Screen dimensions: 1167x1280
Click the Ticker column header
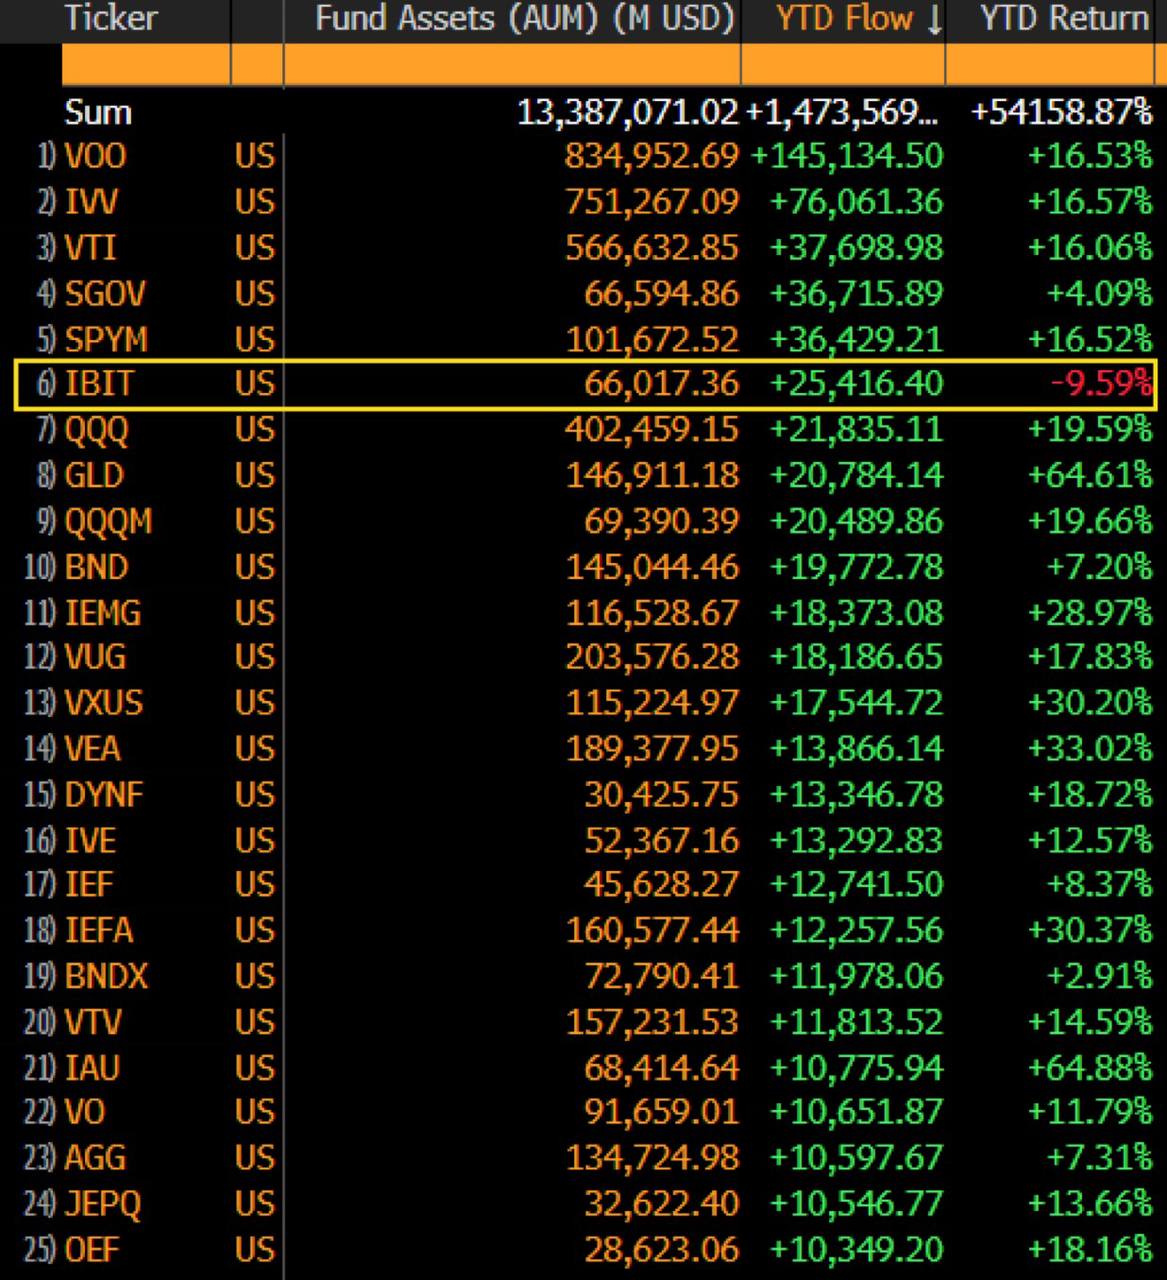click(x=110, y=18)
